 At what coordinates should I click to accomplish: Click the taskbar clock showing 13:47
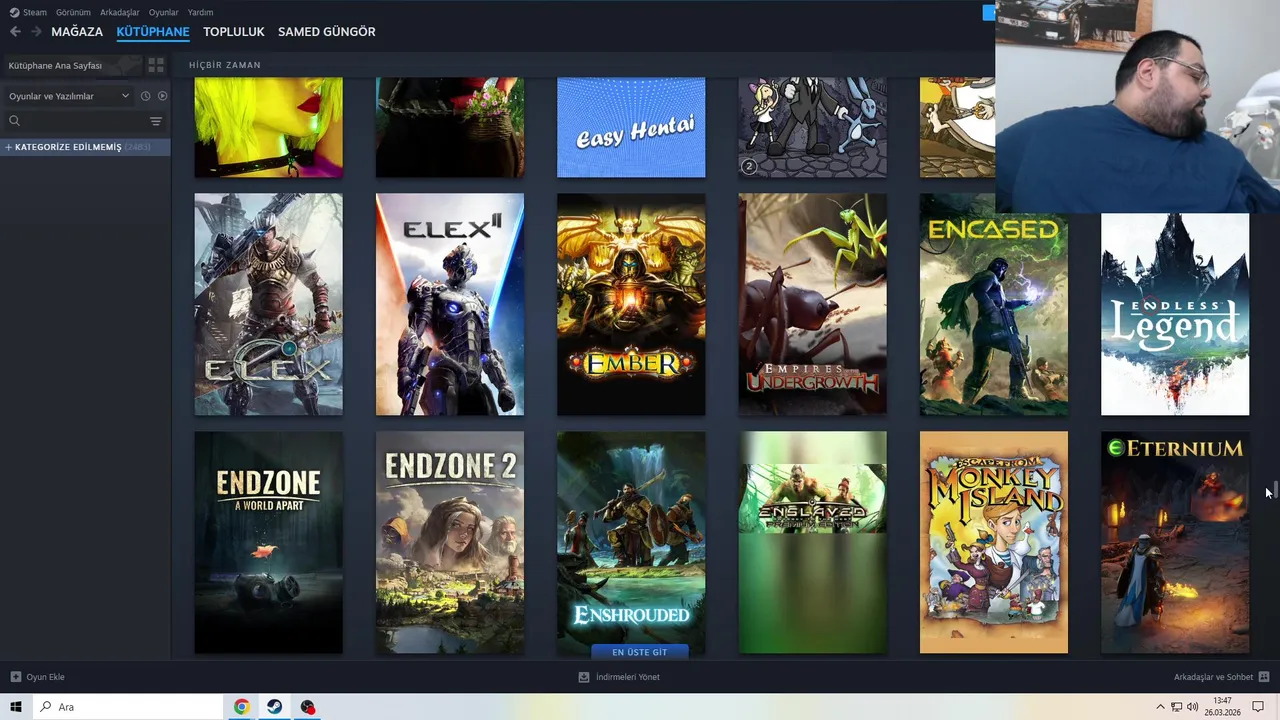pyautogui.click(x=1222, y=707)
